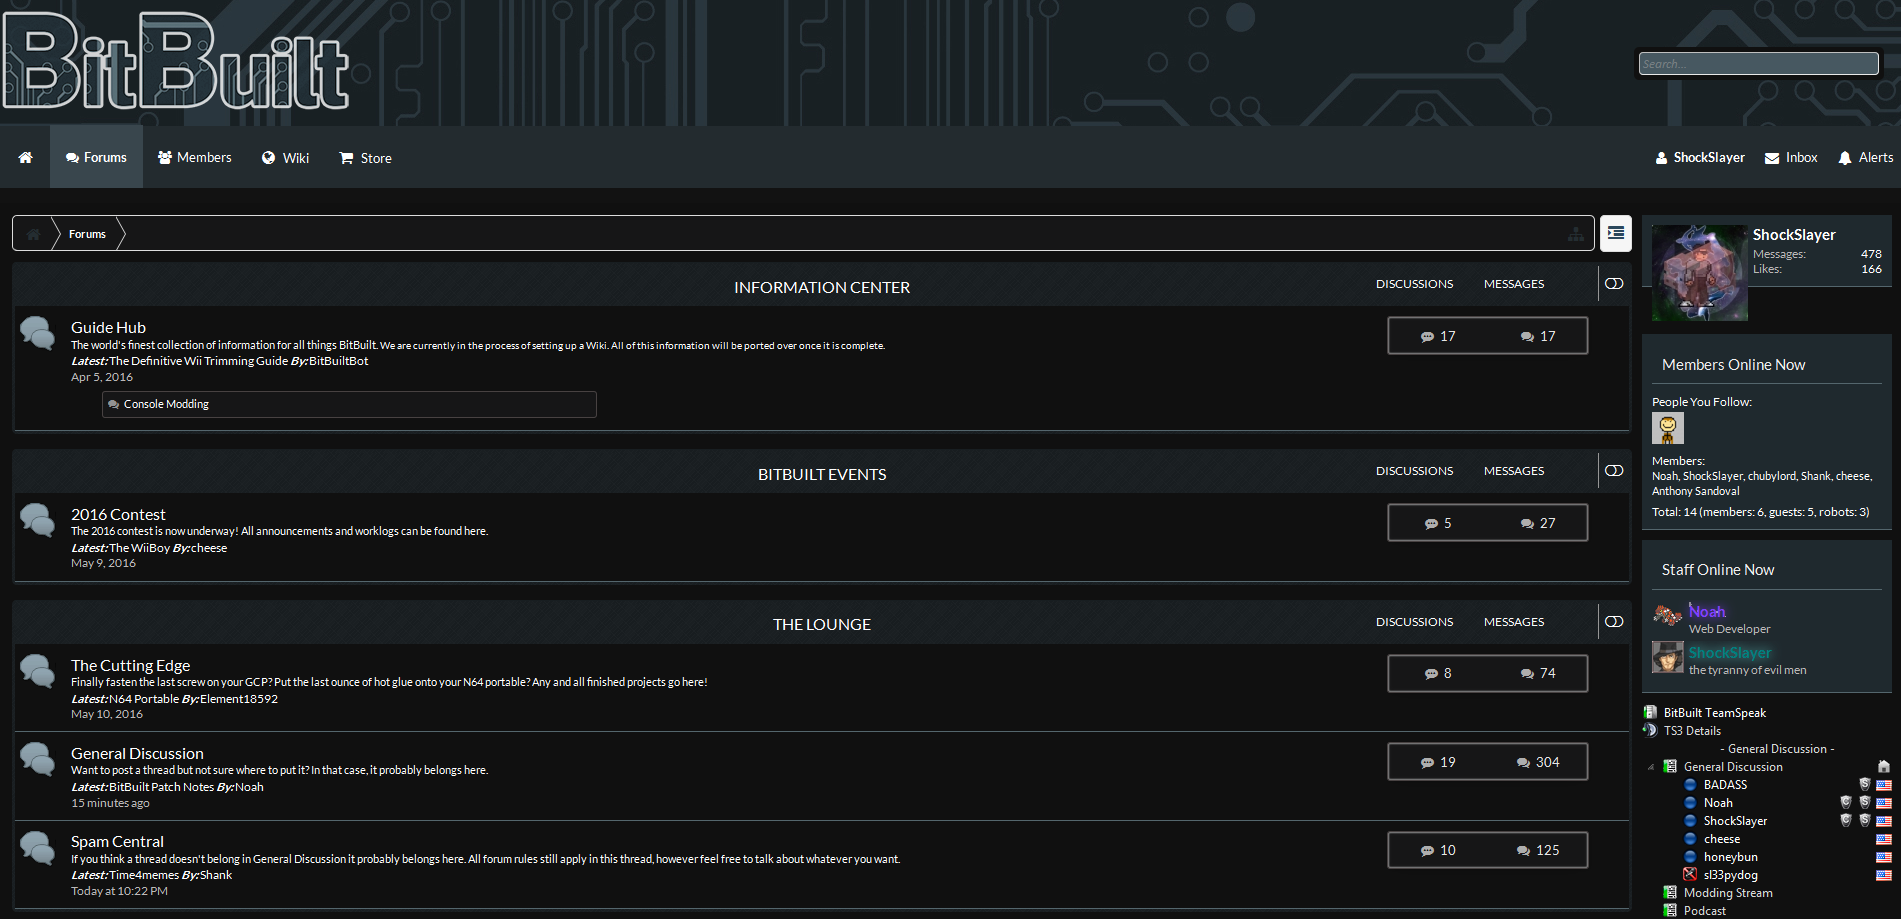Image resolution: width=1901 pixels, height=919 pixels.
Task: Click the muted icon beside sl33pydog
Action: pos(1690,875)
